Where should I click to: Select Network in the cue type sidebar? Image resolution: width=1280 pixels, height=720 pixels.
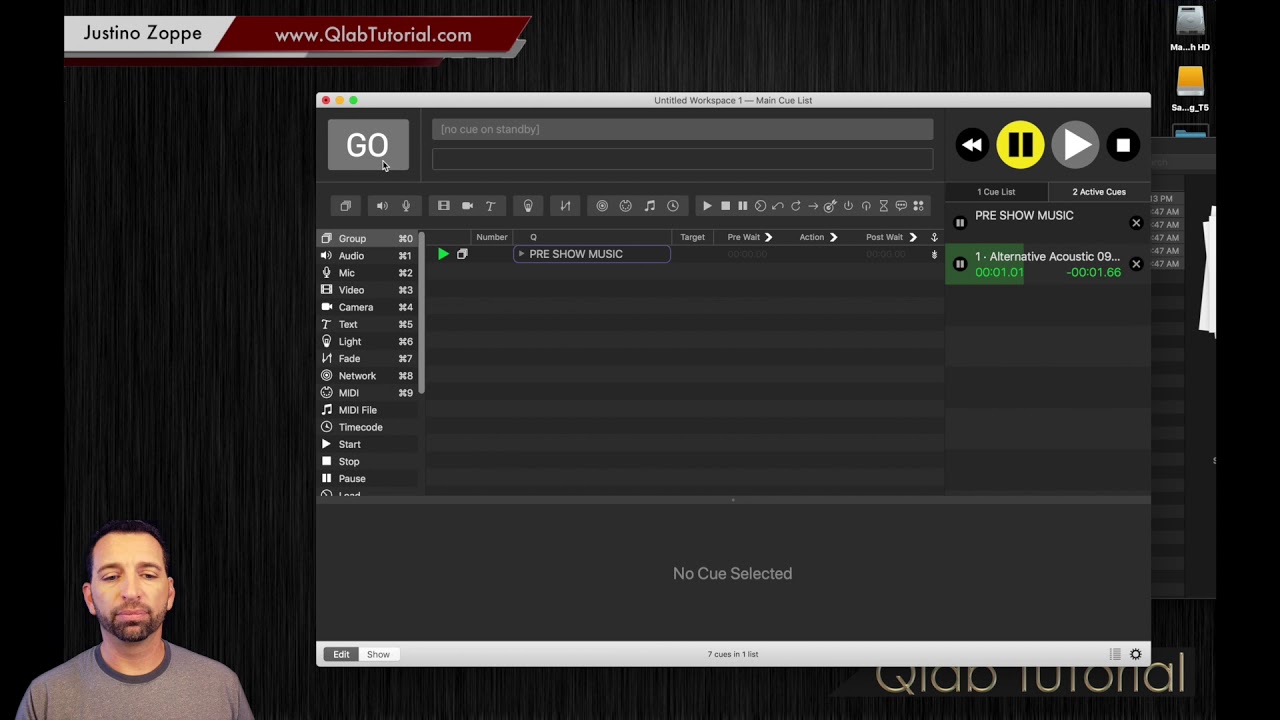point(367,376)
